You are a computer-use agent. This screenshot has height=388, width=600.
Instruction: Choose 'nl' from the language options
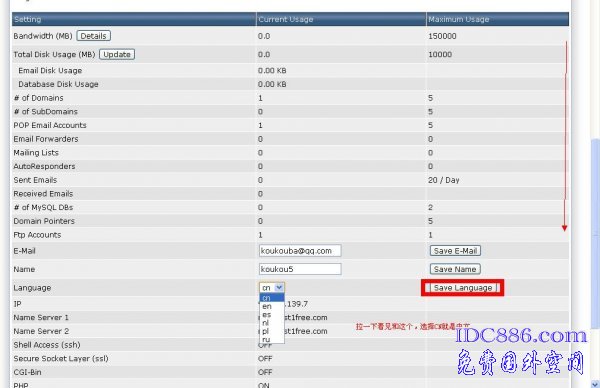[272, 323]
